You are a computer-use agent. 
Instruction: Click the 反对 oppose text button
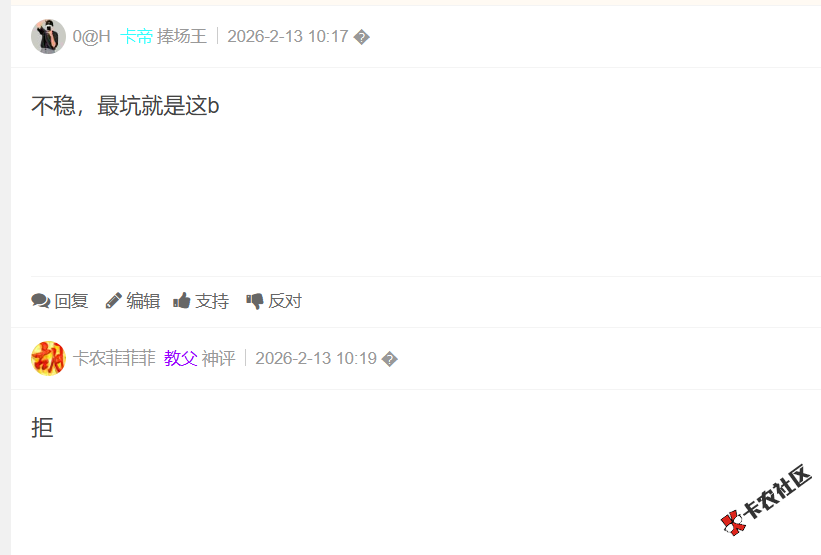pos(285,301)
